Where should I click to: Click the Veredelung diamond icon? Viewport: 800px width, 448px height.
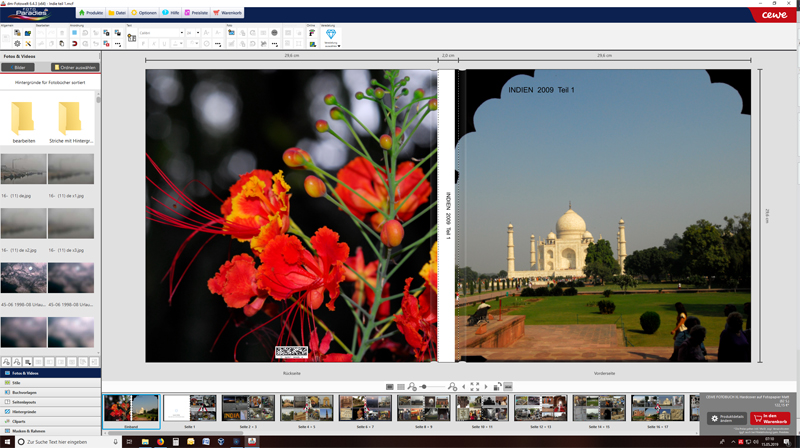[331, 34]
